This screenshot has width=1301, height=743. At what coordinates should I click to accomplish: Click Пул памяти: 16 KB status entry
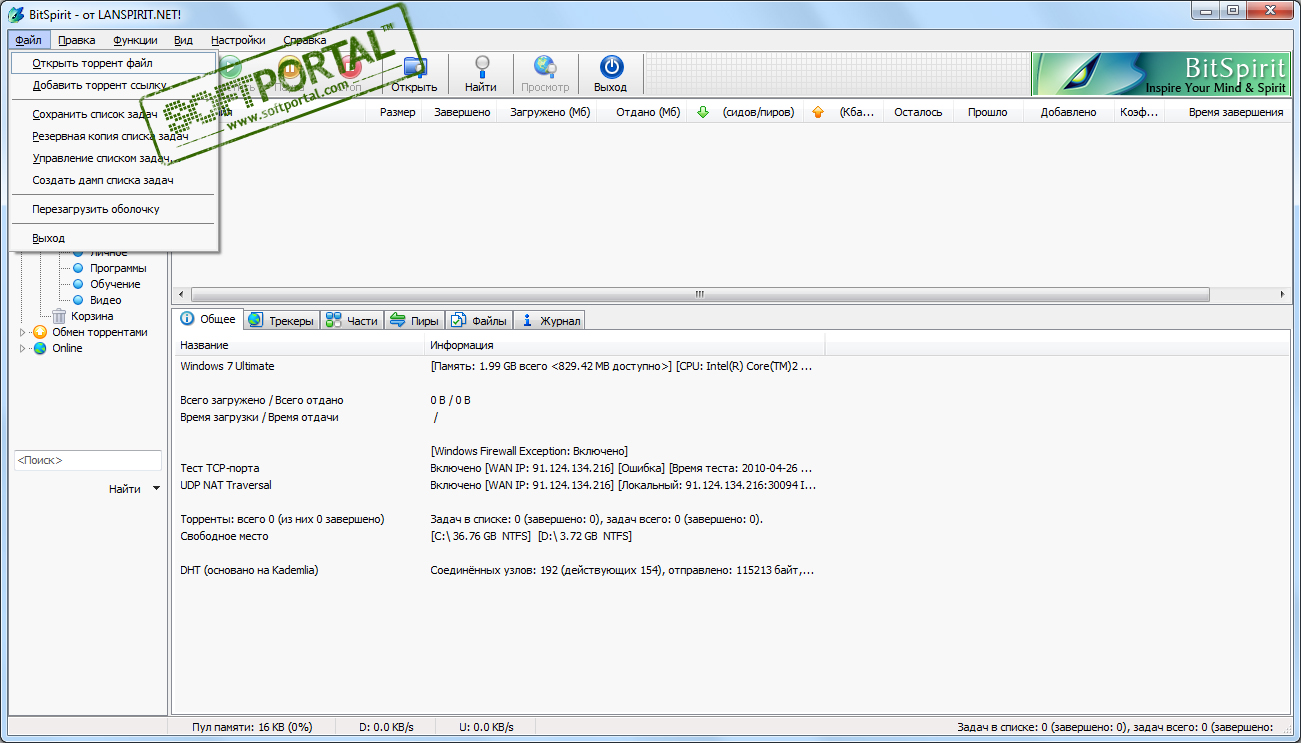tap(251, 727)
